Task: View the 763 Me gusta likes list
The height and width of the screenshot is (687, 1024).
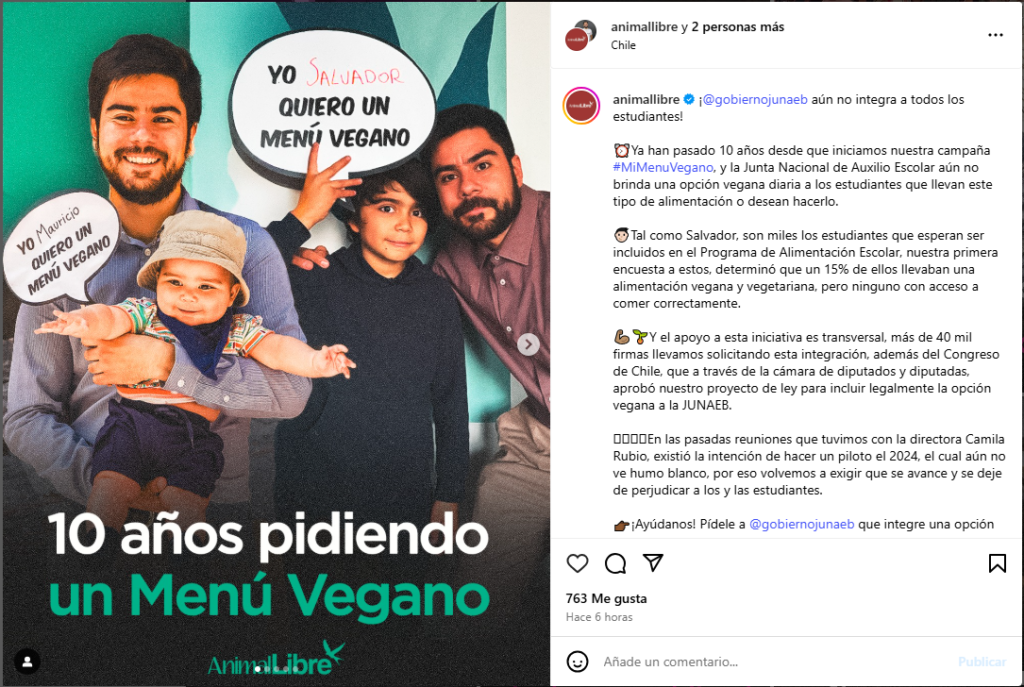Action: [x=606, y=598]
